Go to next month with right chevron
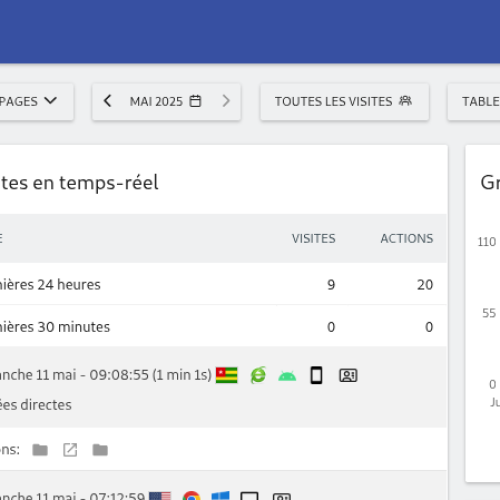This screenshot has width=500, height=500. pyautogui.click(x=226, y=101)
